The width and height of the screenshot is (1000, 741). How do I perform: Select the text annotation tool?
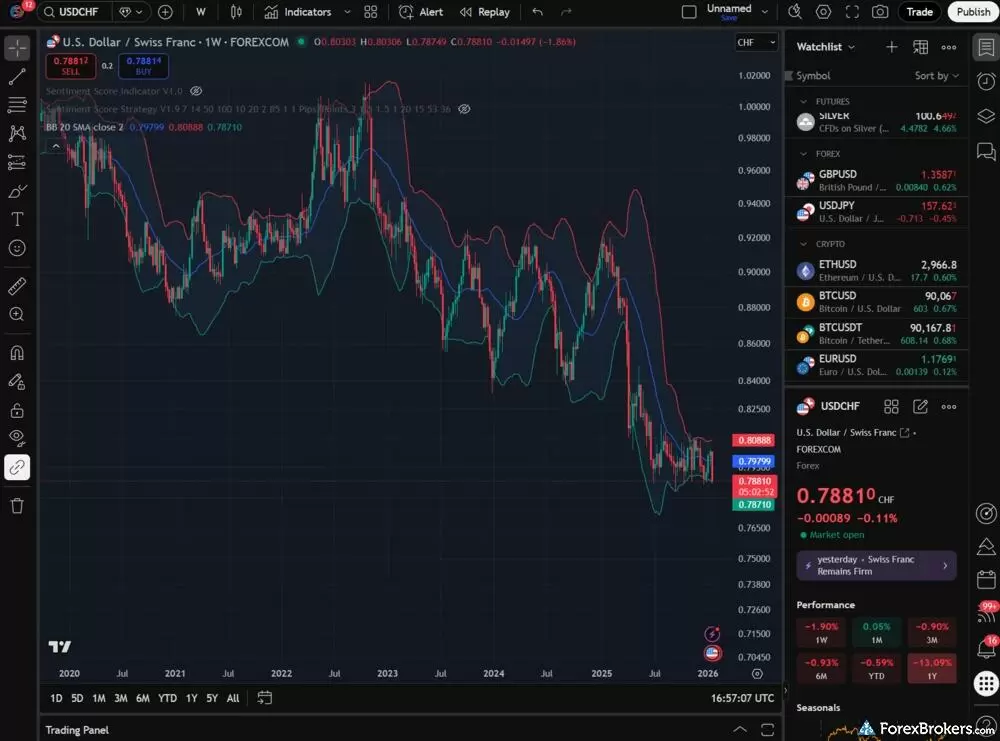17,219
